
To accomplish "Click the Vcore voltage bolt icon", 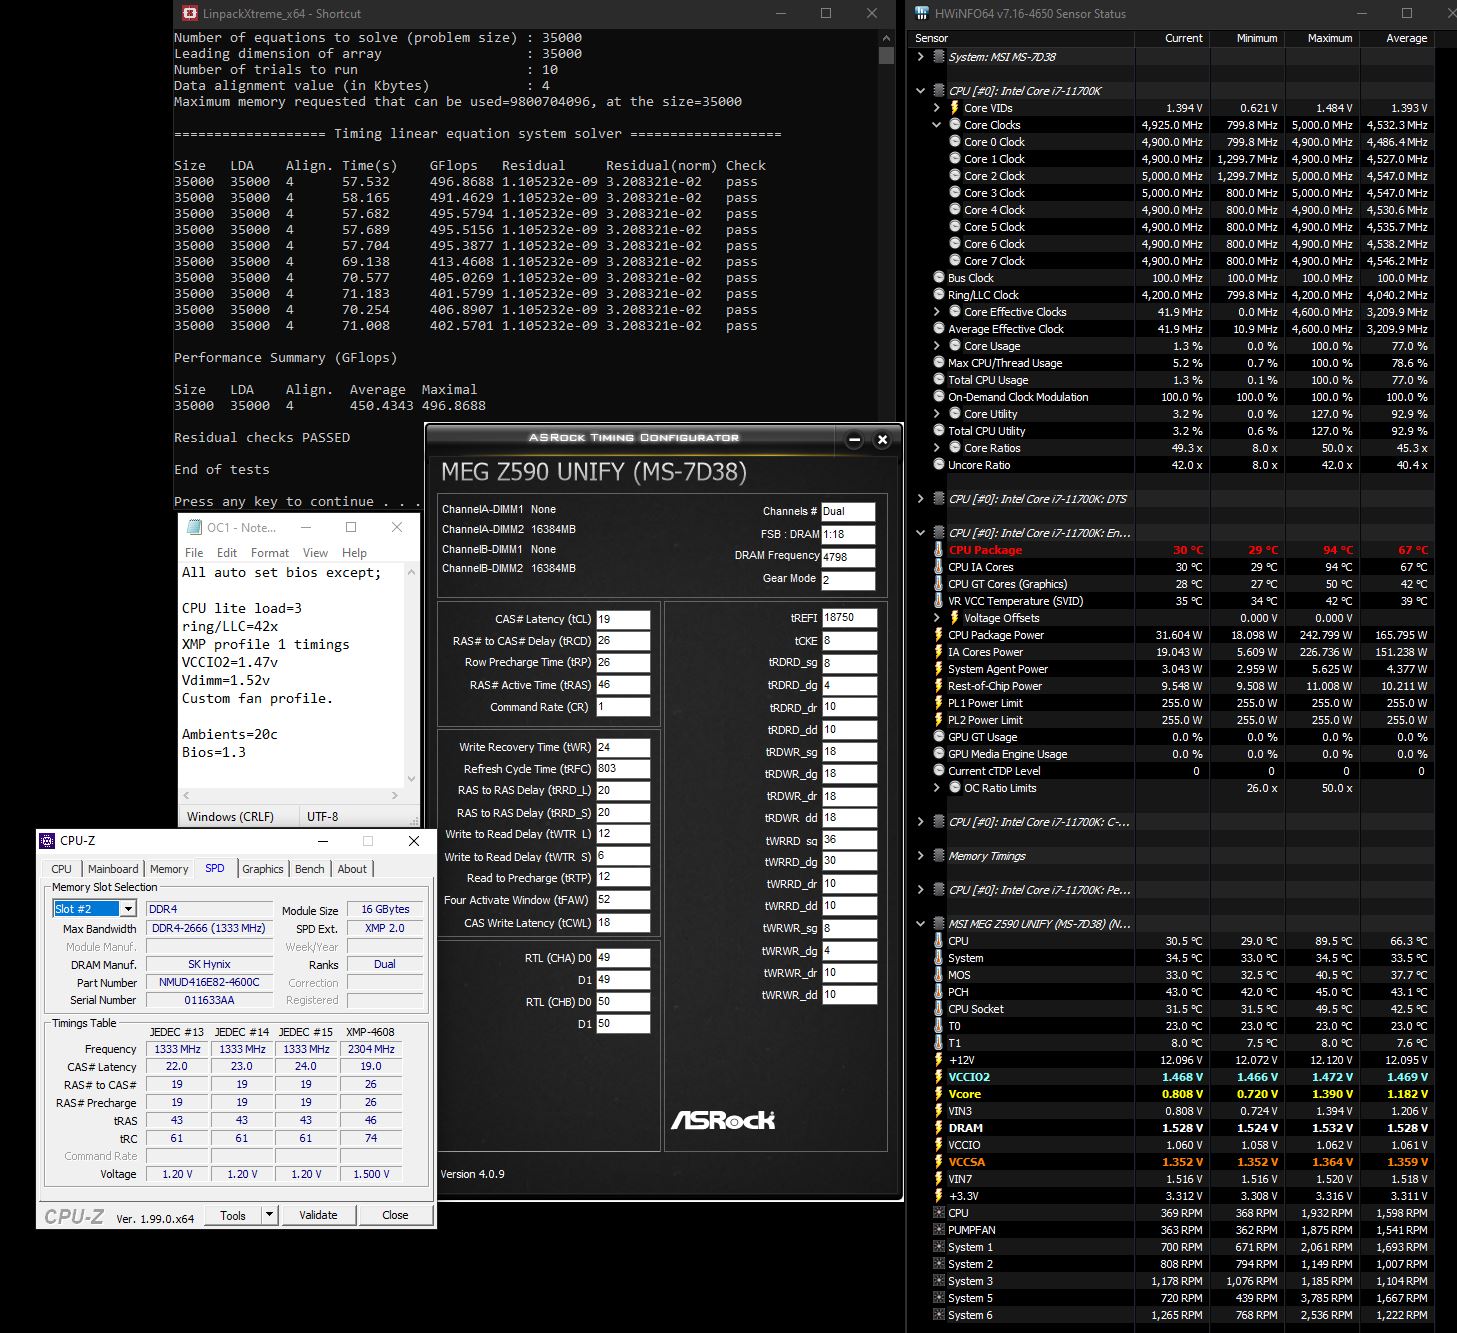I will [x=938, y=1094].
